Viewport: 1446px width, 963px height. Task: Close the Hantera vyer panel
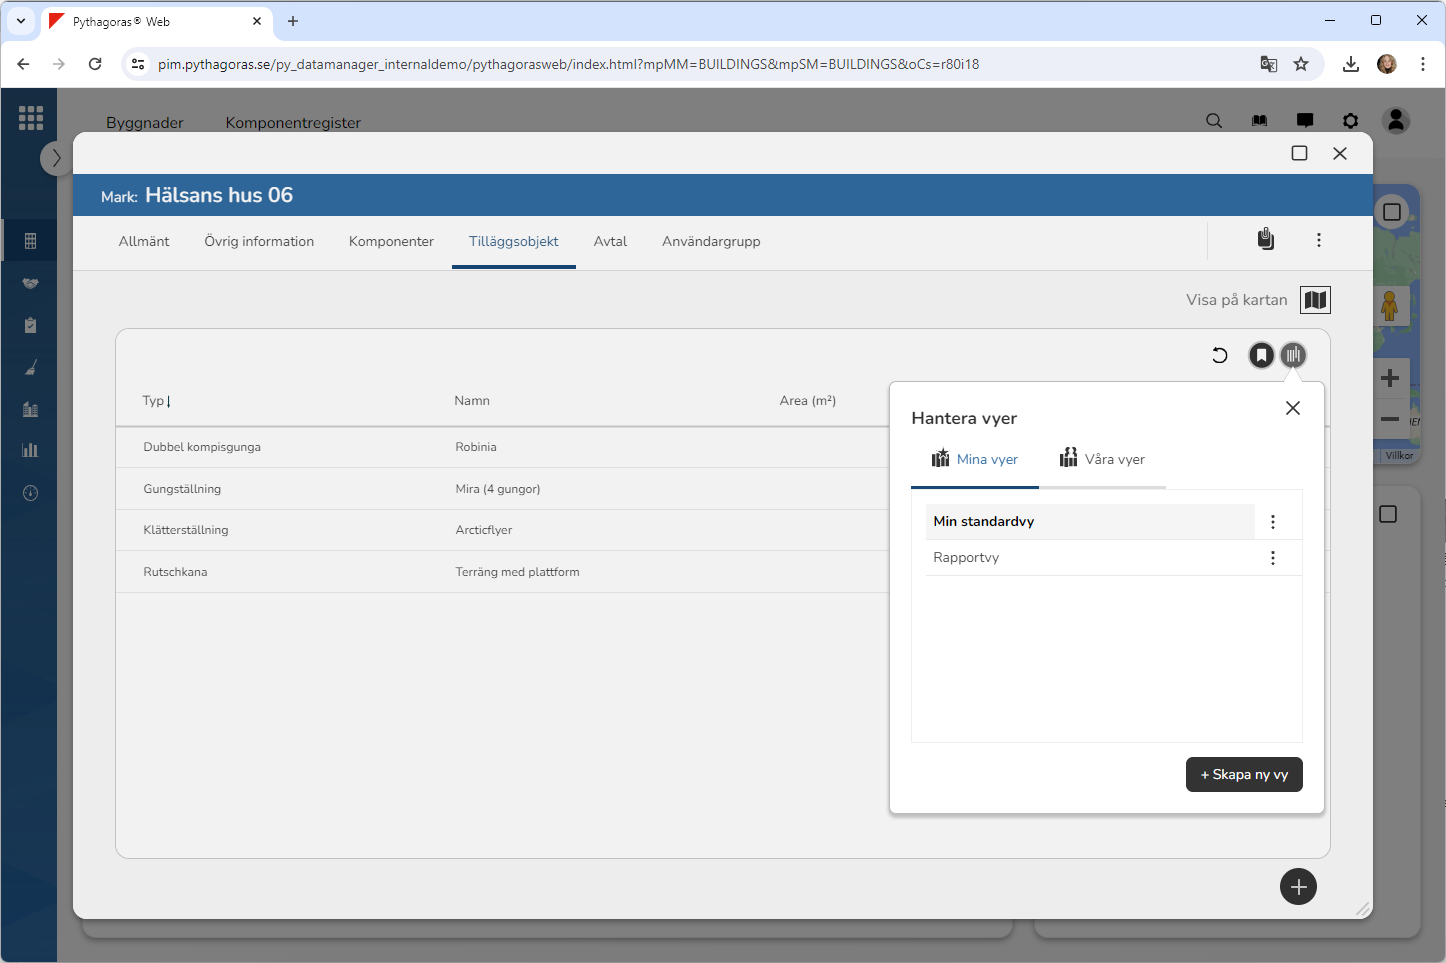coord(1292,408)
